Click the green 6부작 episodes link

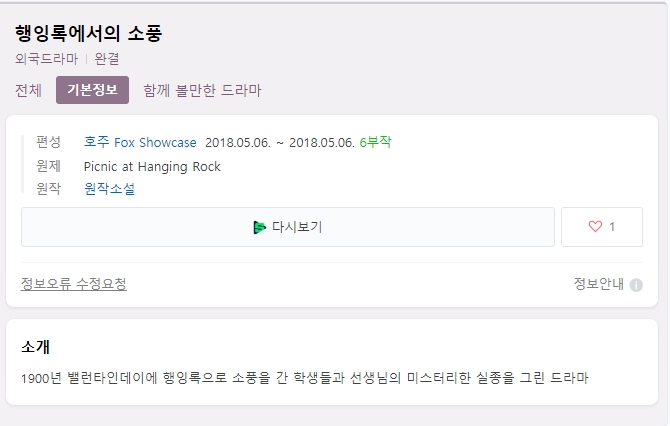376,142
